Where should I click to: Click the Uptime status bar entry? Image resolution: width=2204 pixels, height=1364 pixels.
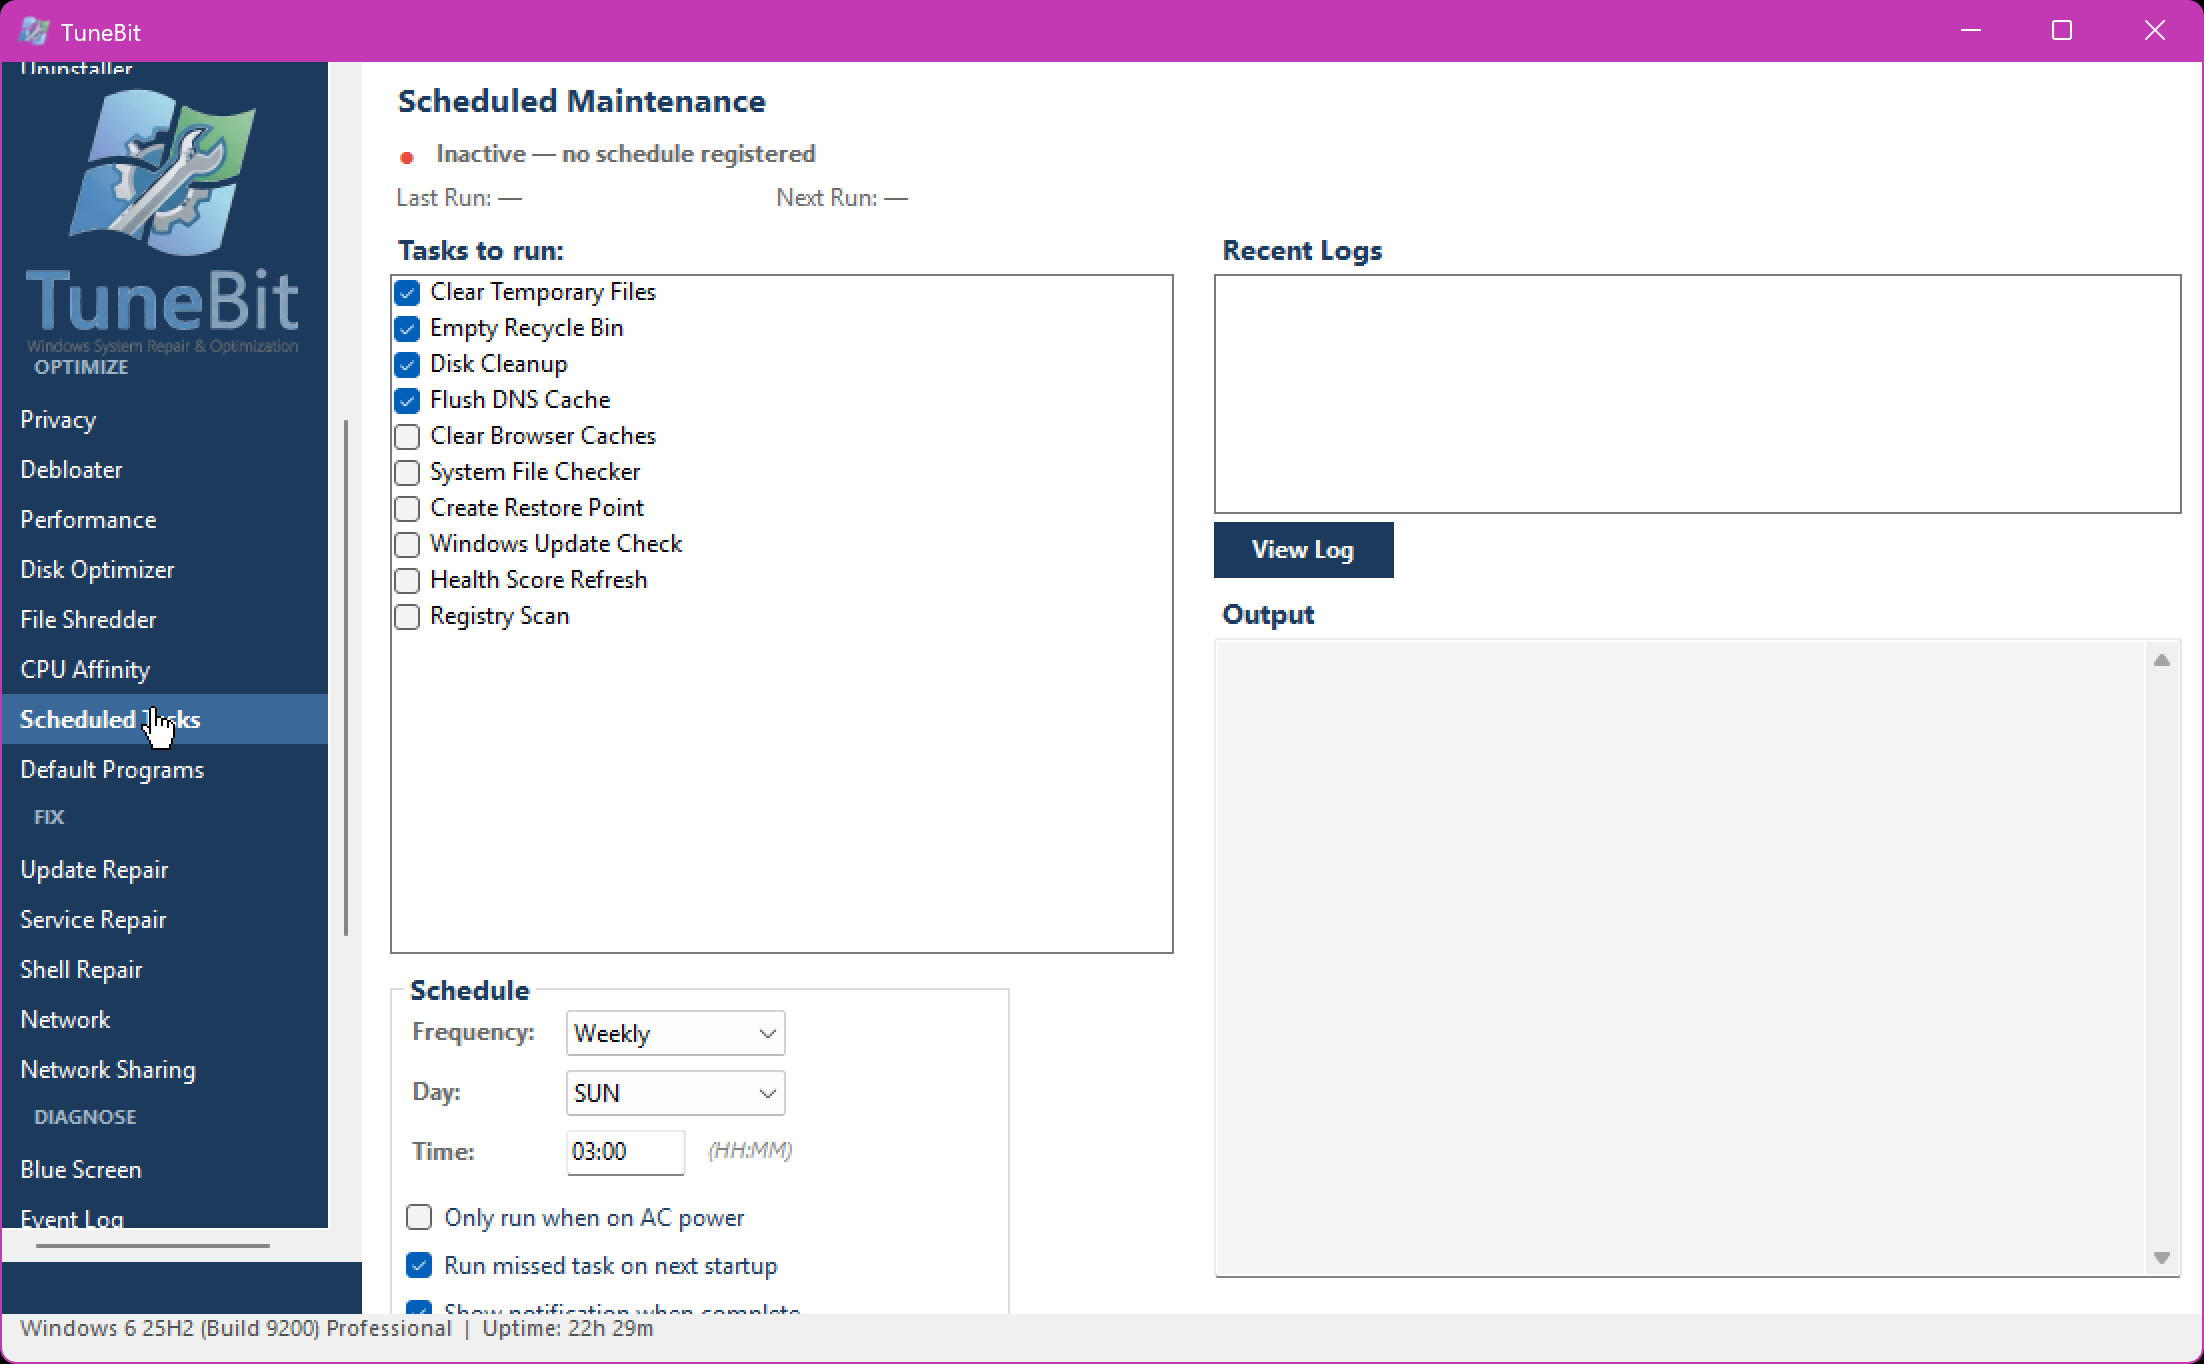(568, 1328)
